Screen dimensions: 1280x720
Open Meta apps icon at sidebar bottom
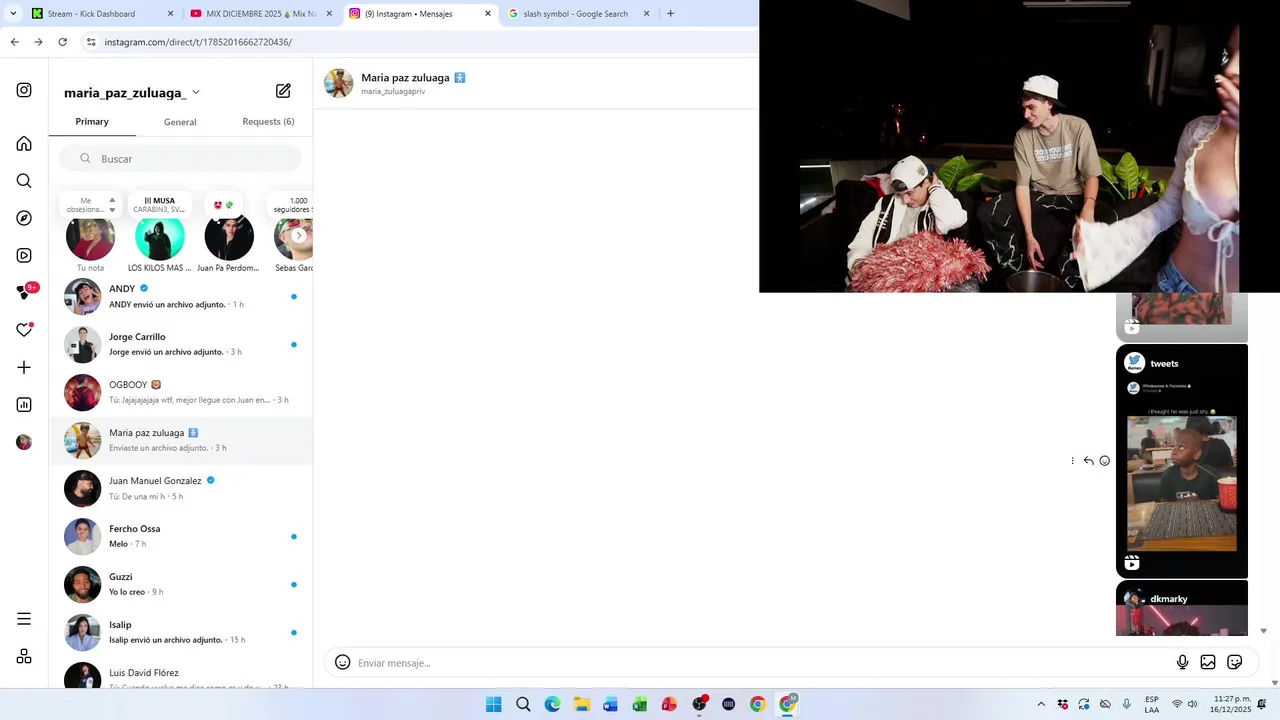(24, 656)
